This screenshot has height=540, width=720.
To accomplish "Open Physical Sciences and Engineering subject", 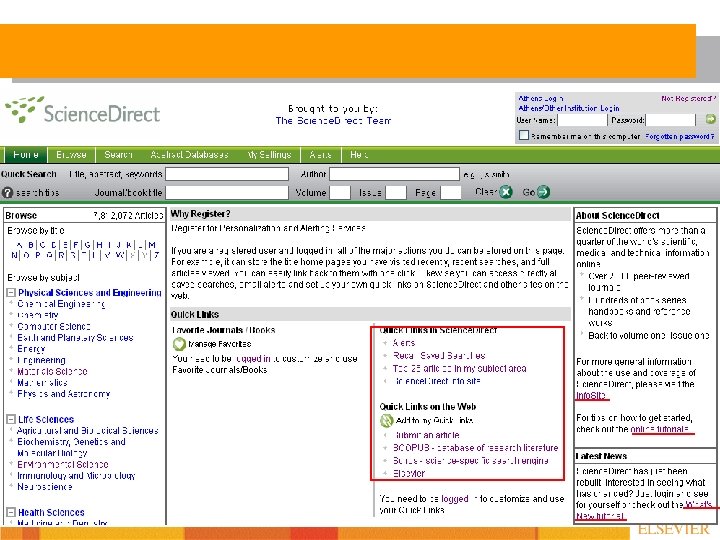I will point(90,292).
